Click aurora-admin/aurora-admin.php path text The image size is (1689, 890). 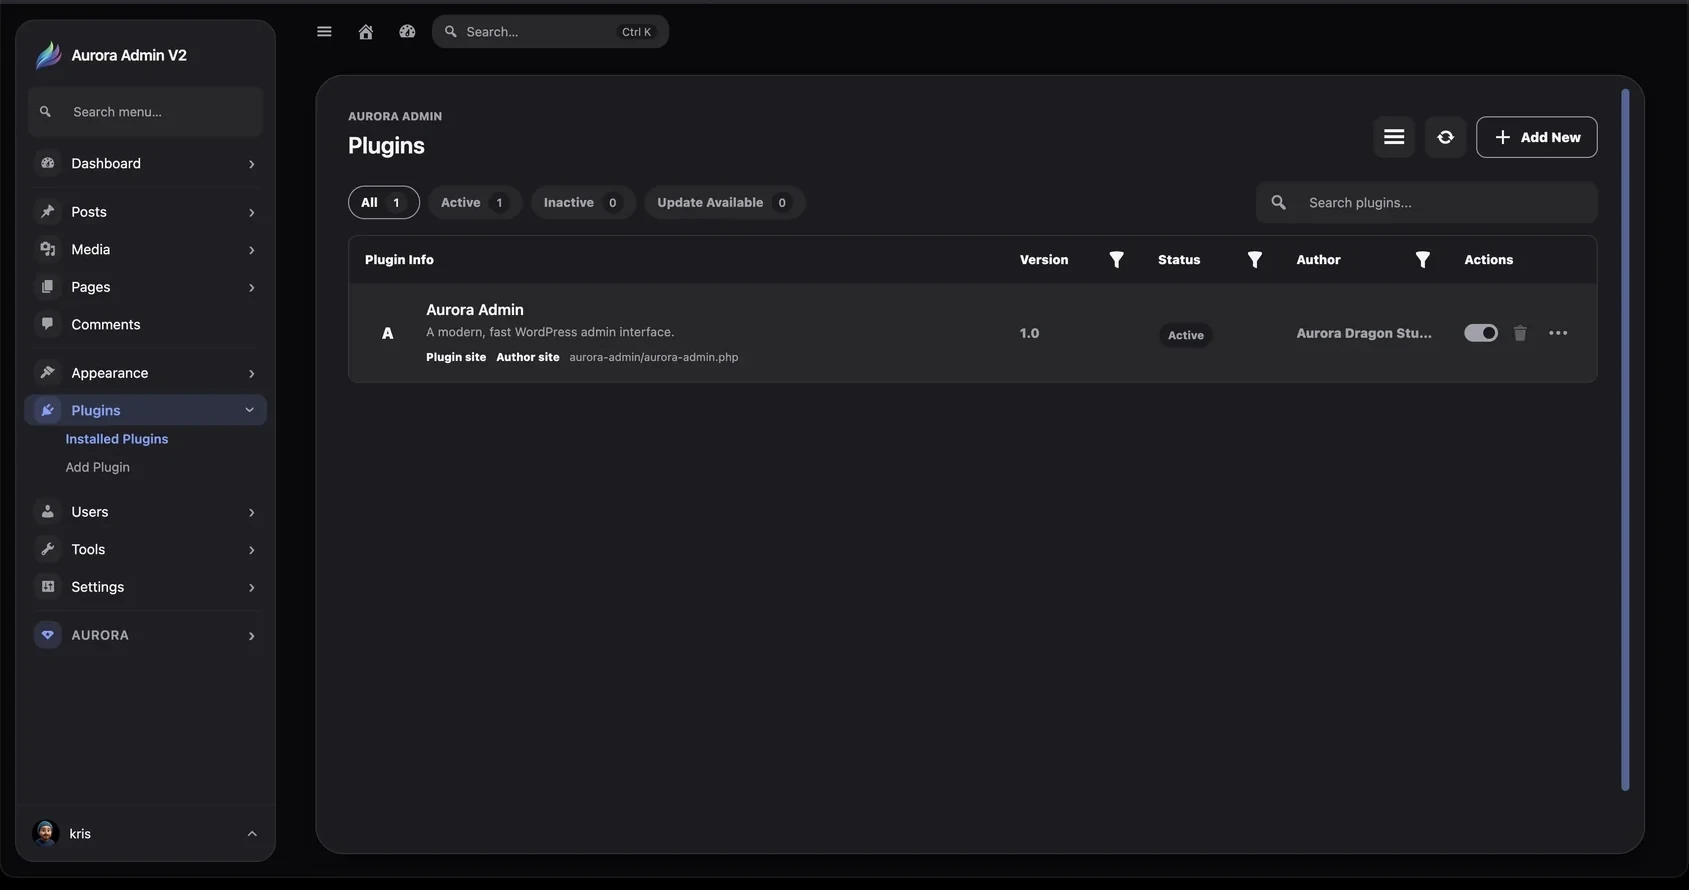[654, 357]
